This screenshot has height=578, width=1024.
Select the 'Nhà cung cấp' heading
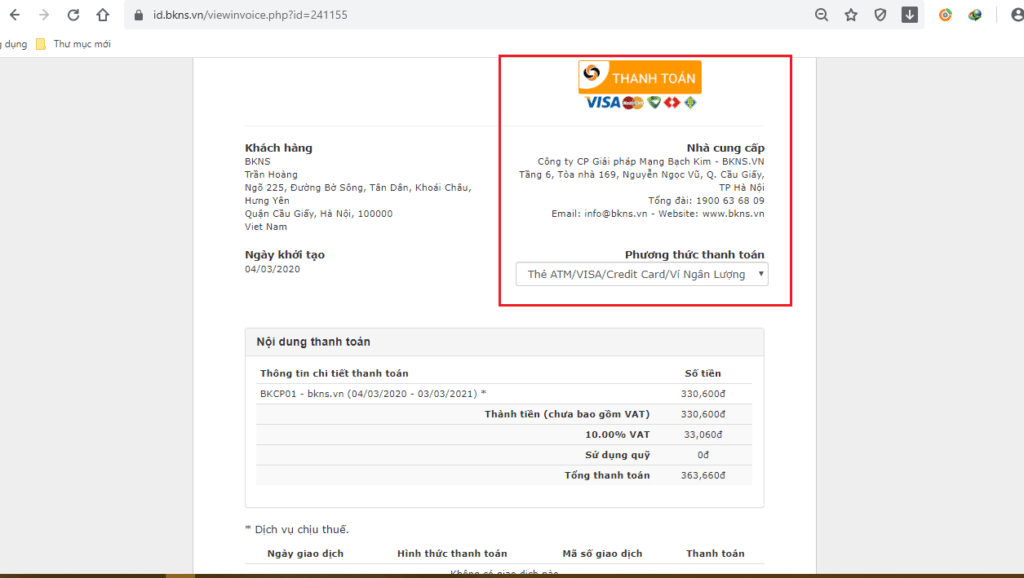[726, 148]
